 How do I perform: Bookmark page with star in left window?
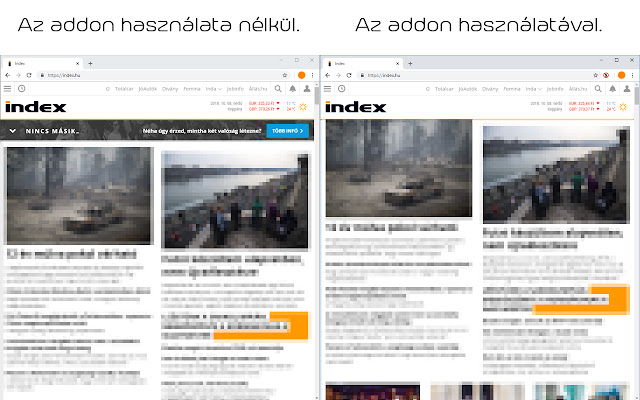(285, 75)
